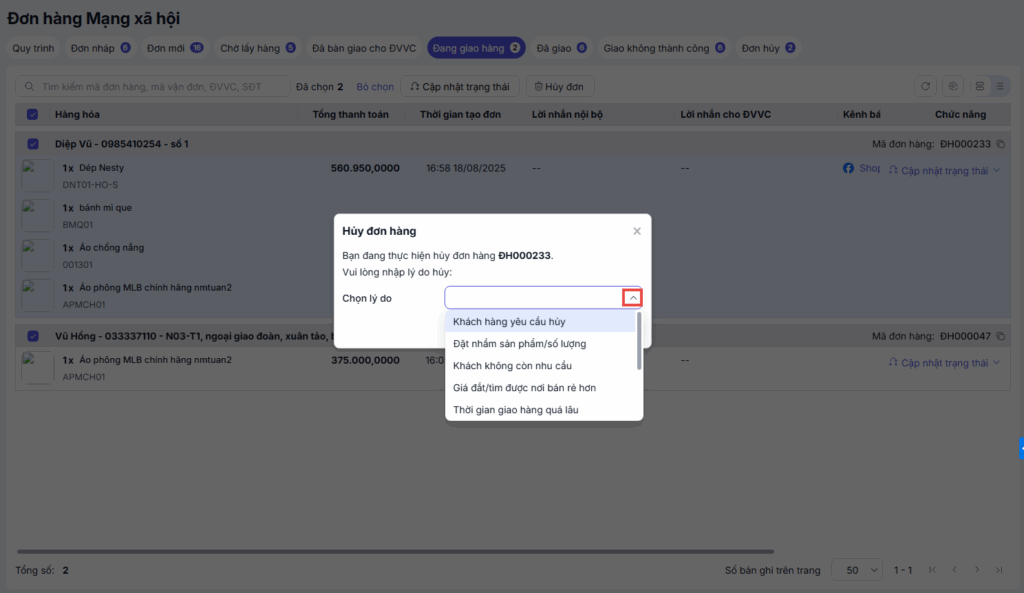Click product thumbnail in Vũ Hồng order

click(37, 368)
